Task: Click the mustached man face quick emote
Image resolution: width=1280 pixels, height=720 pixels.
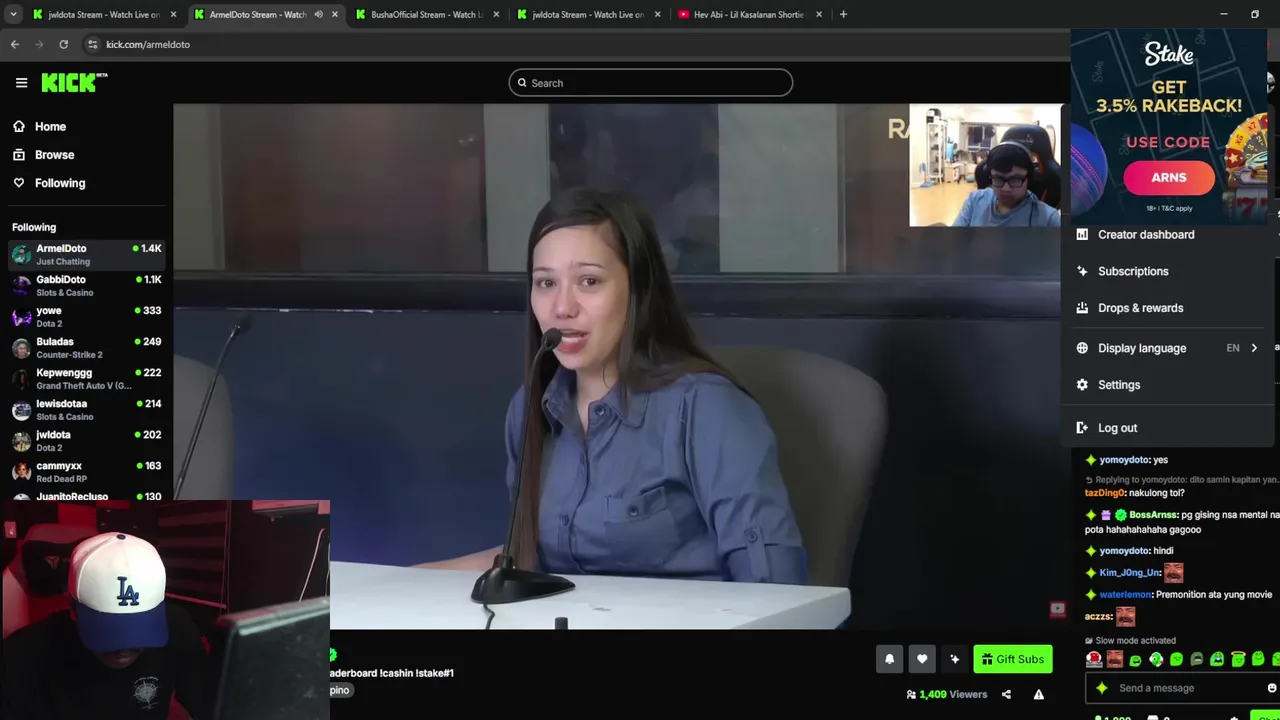Action: (1114, 659)
